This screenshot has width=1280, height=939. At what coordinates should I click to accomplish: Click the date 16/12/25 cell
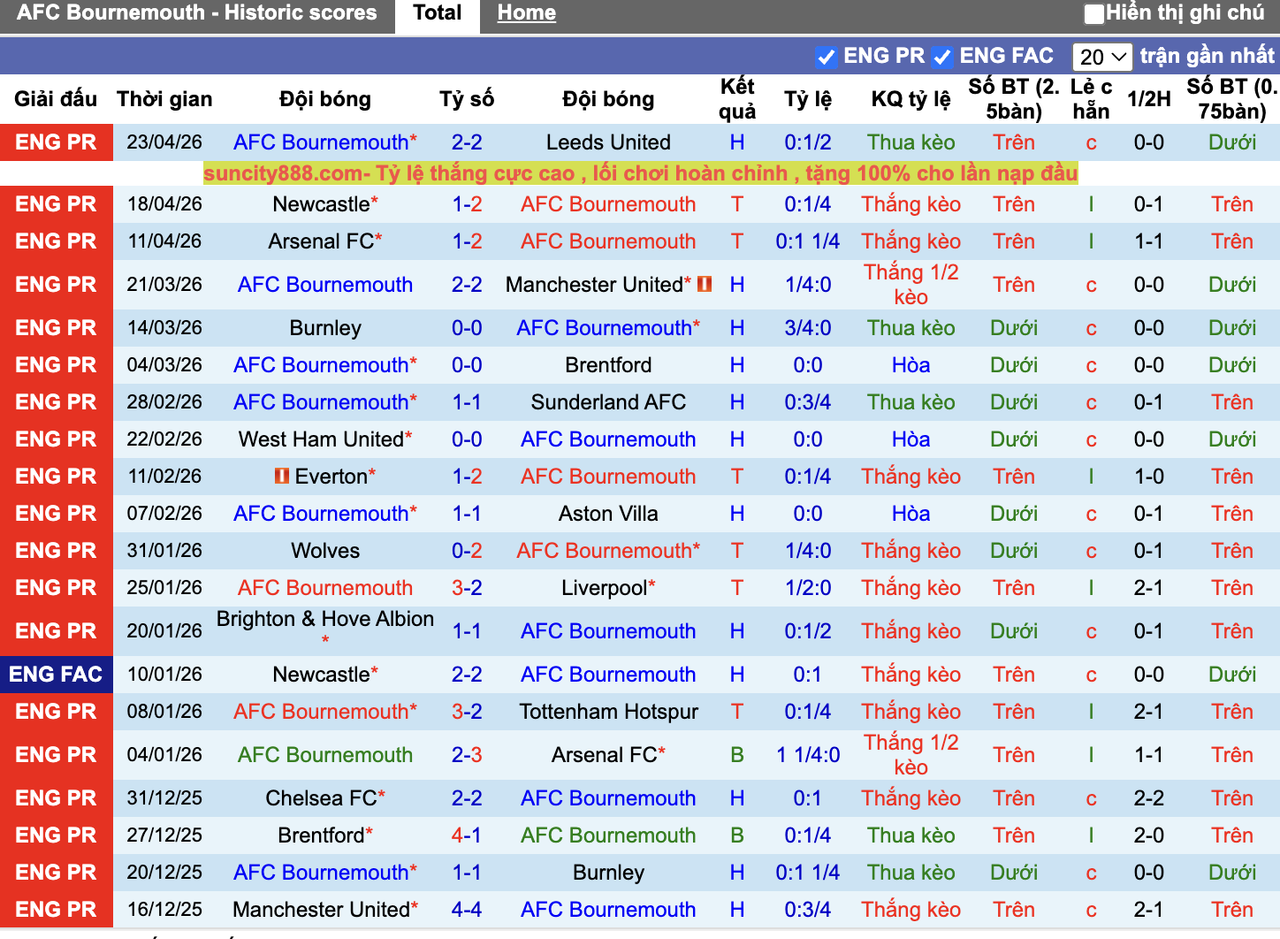click(164, 909)
